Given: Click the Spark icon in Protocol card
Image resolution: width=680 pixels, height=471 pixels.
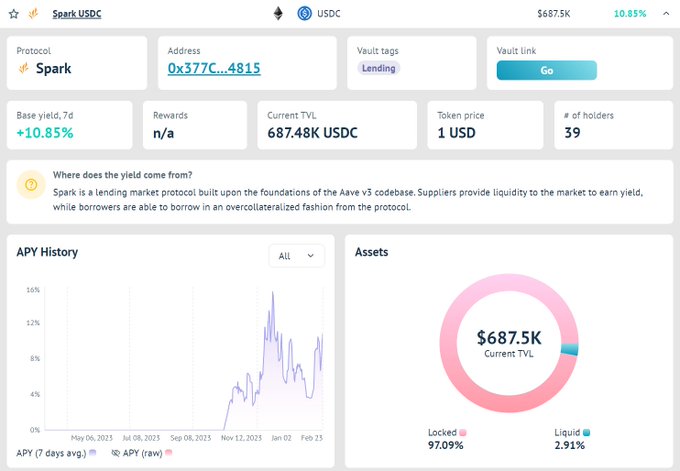Looking at the screenshot, I should point(24,69).
